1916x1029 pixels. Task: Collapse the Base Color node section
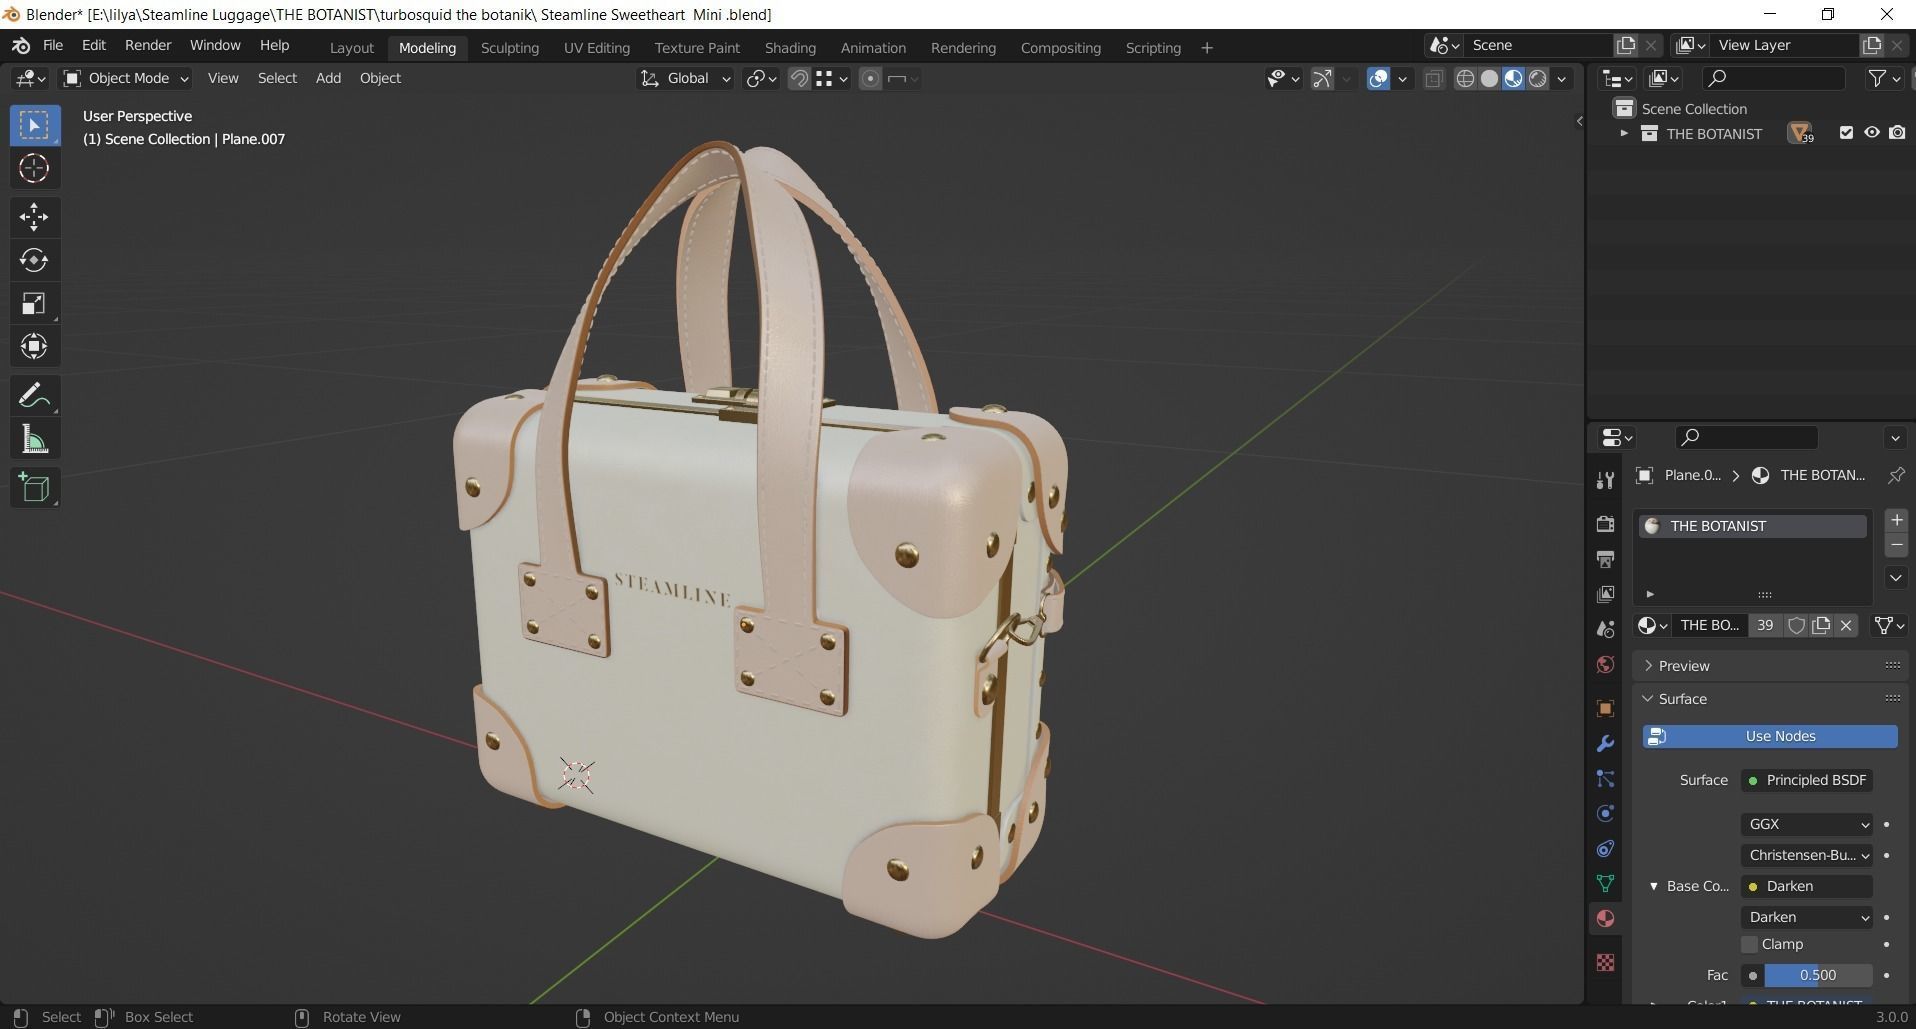(1653, 886)
